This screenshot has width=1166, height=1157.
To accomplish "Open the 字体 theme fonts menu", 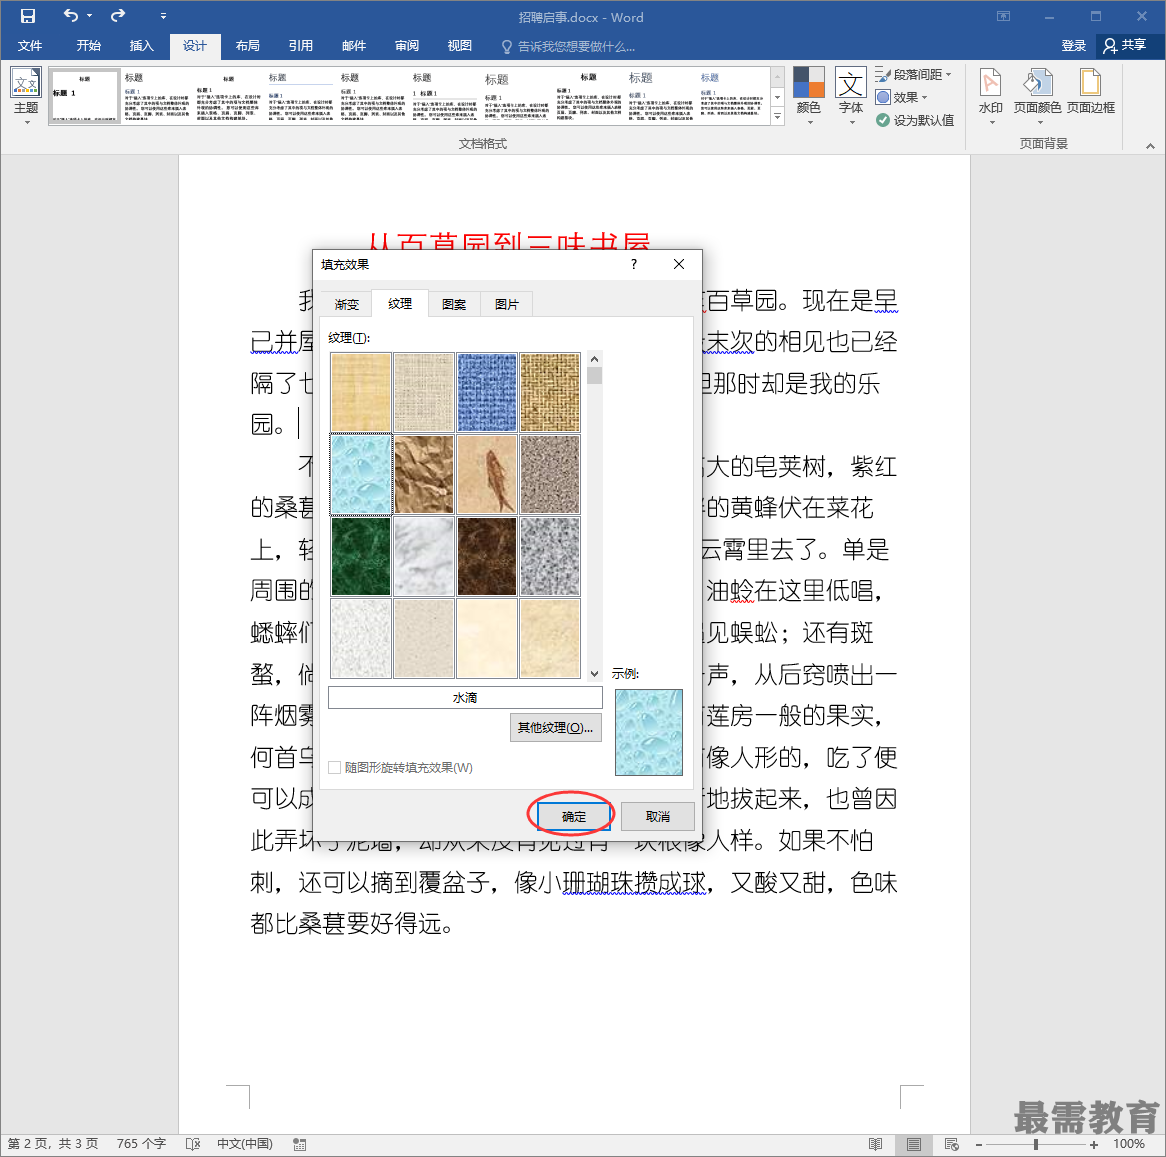I will coord(851,96).
